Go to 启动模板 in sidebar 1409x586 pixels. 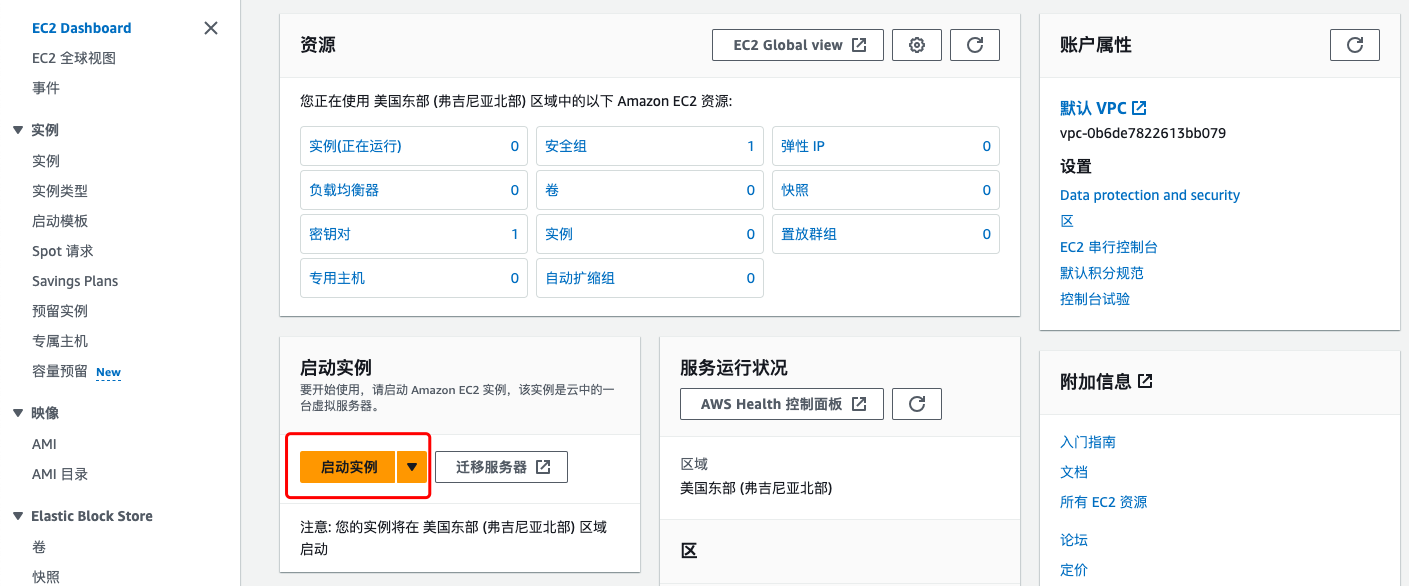click(60, 221)
